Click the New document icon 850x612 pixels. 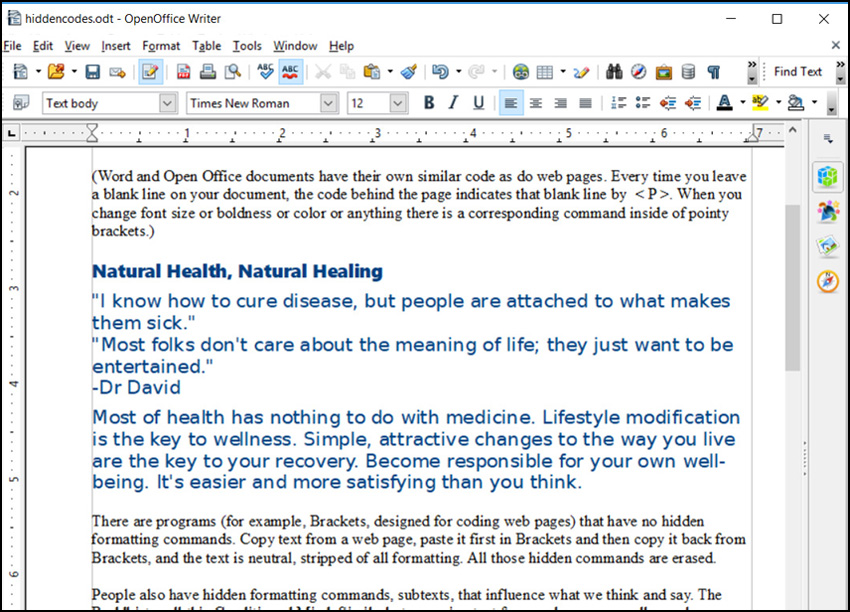click(21, 72)
